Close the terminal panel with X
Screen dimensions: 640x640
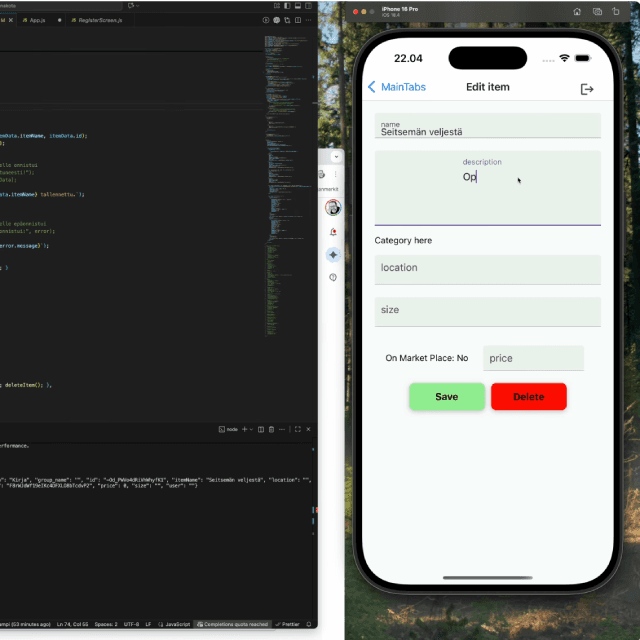tap(310, 429)
